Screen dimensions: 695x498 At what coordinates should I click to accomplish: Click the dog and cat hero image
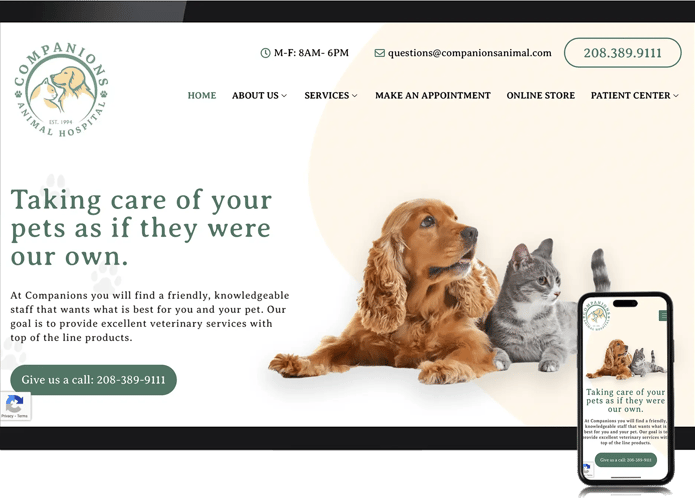[439, 290]
